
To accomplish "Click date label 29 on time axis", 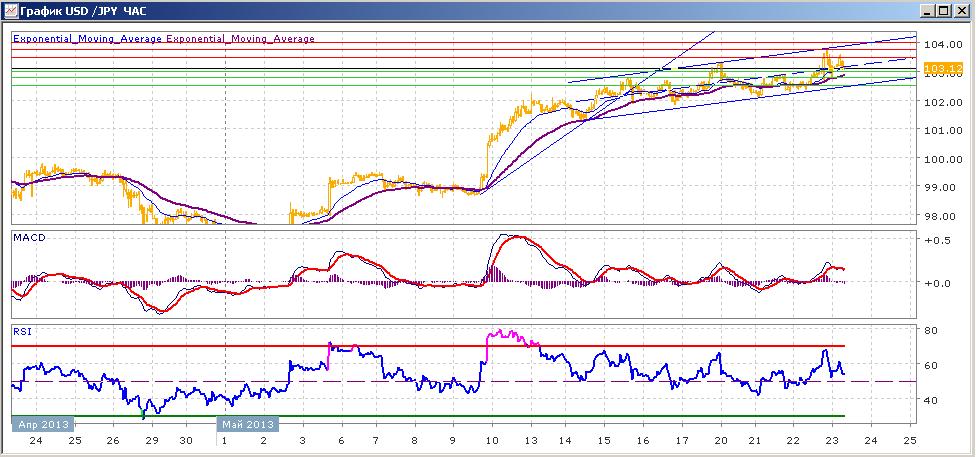I will (151, 440).
